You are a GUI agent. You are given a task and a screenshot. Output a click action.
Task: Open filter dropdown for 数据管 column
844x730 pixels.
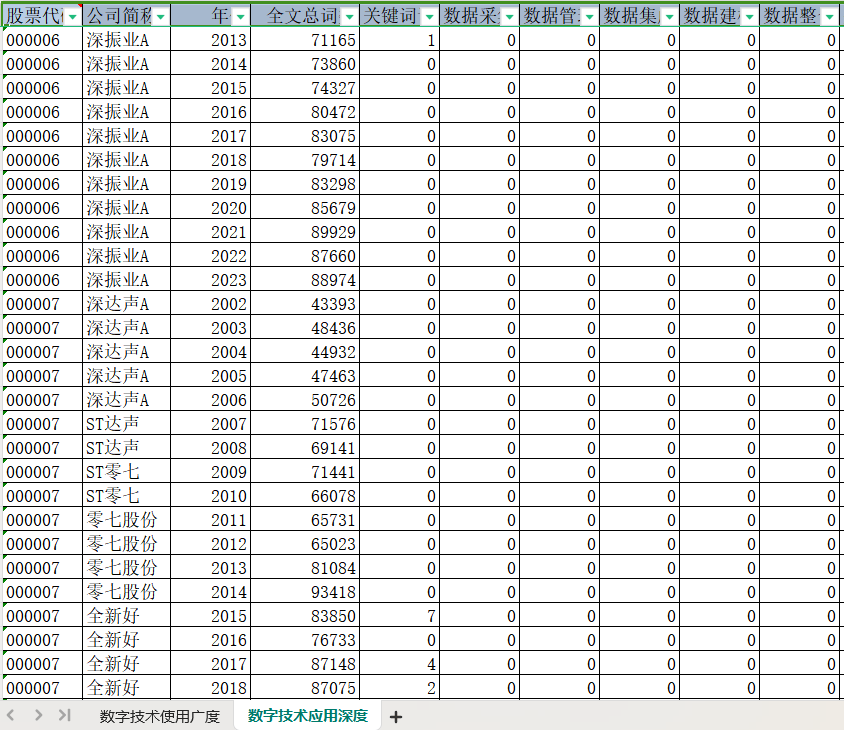pos(589,17)
